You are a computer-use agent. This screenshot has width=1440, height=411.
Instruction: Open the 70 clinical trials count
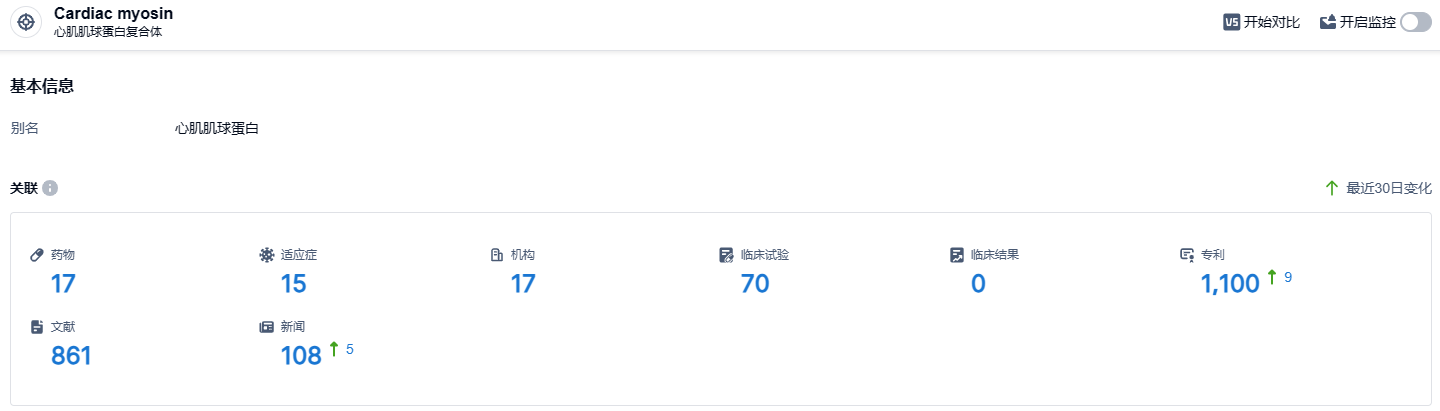[755, 284]
